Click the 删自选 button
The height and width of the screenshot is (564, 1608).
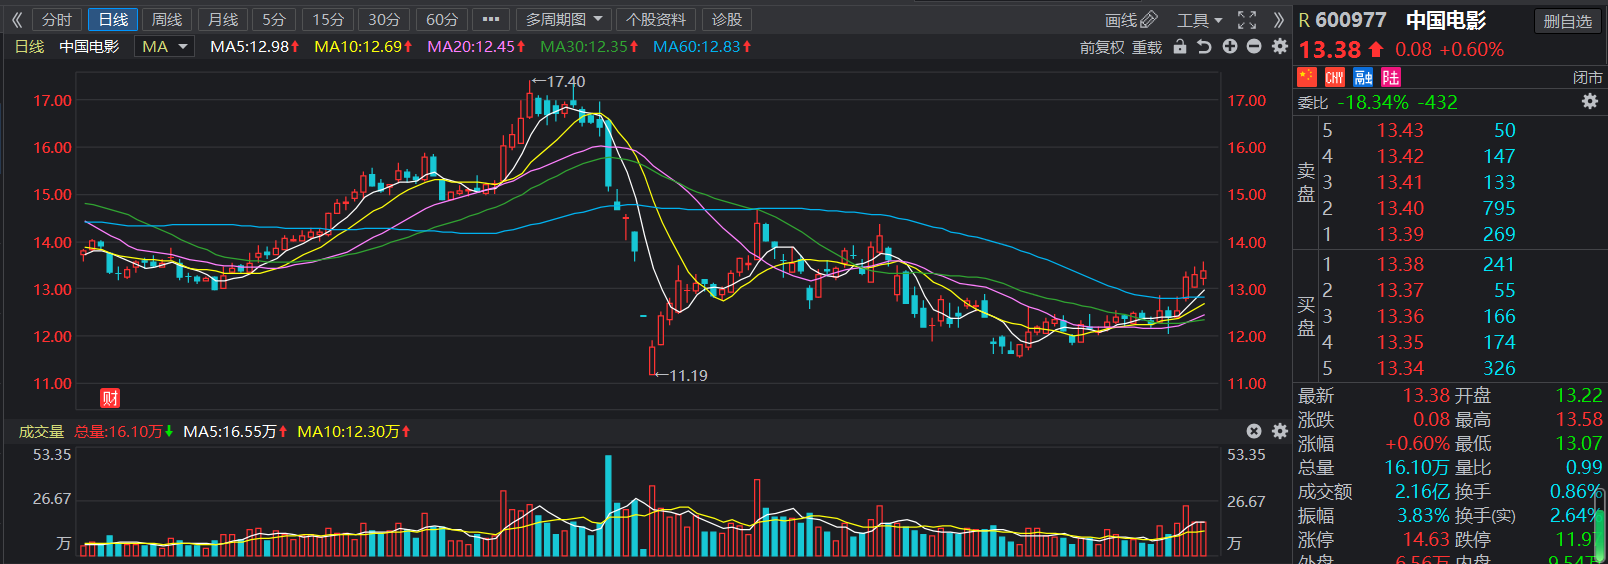point(1567,21)
